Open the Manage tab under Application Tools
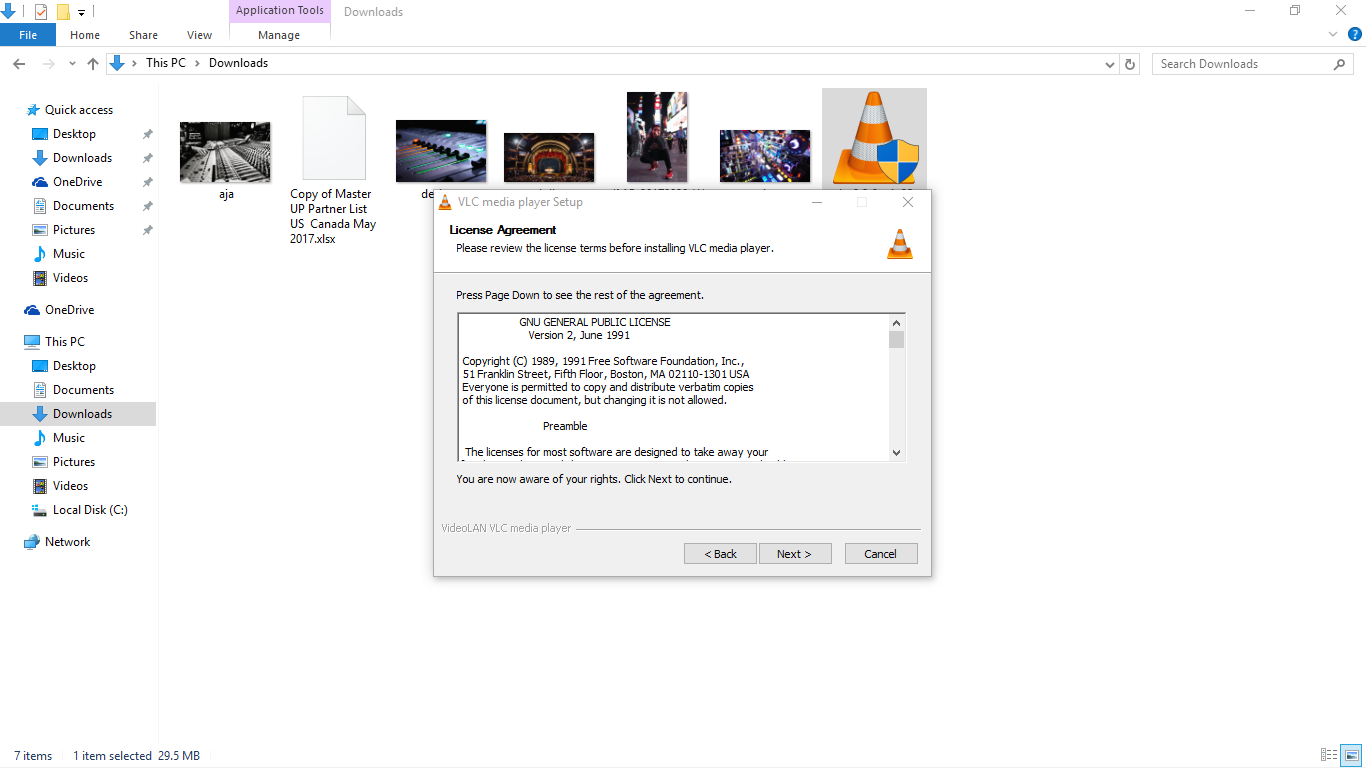The height and width of the screenshot is (768, 1366). [x=279, y=35]
